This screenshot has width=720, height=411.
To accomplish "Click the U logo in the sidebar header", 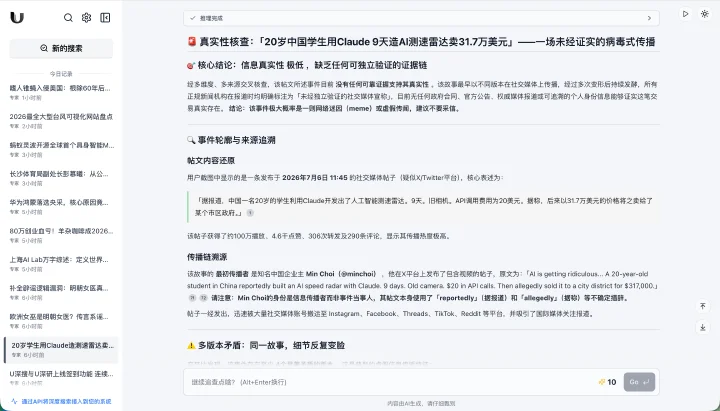I will [17, 17].
